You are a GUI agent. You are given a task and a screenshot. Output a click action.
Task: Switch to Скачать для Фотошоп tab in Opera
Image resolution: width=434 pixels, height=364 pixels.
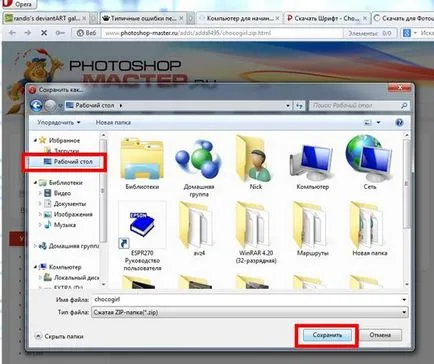403,18
